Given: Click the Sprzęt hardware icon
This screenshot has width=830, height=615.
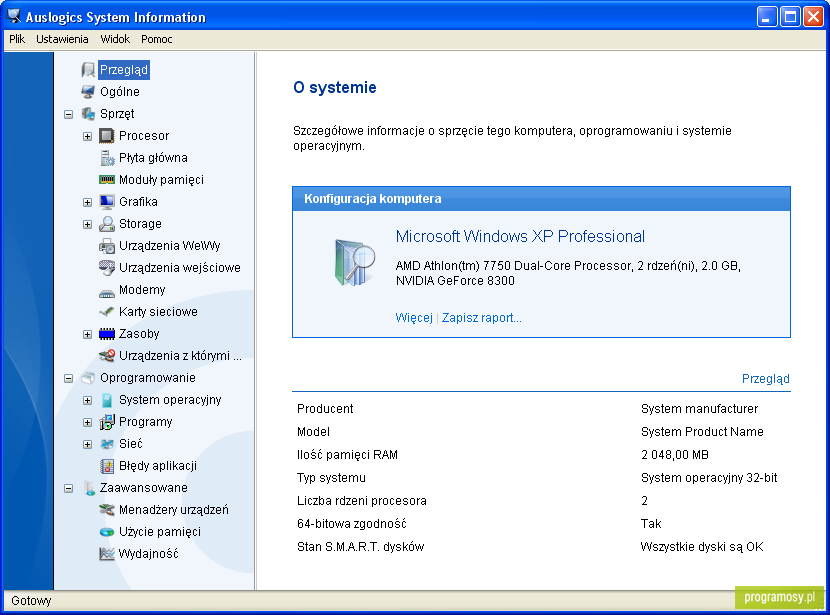Looking at the screenshot, I should 88,114.
